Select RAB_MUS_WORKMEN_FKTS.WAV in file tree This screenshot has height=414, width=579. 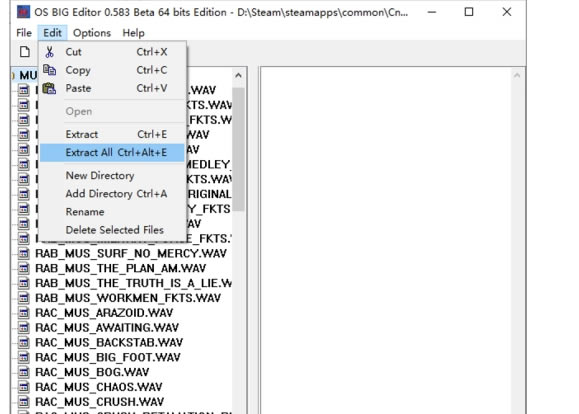(128, 298)
